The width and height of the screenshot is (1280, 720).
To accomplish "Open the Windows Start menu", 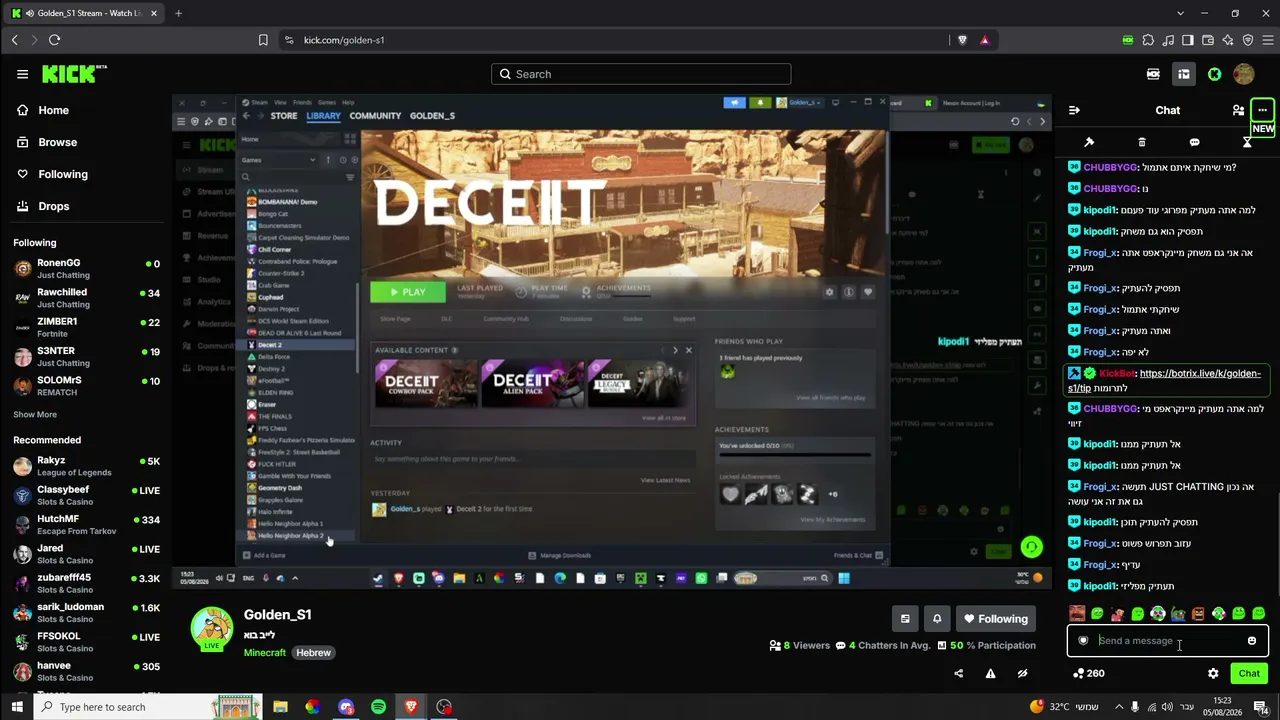I will tap(17, 707).
